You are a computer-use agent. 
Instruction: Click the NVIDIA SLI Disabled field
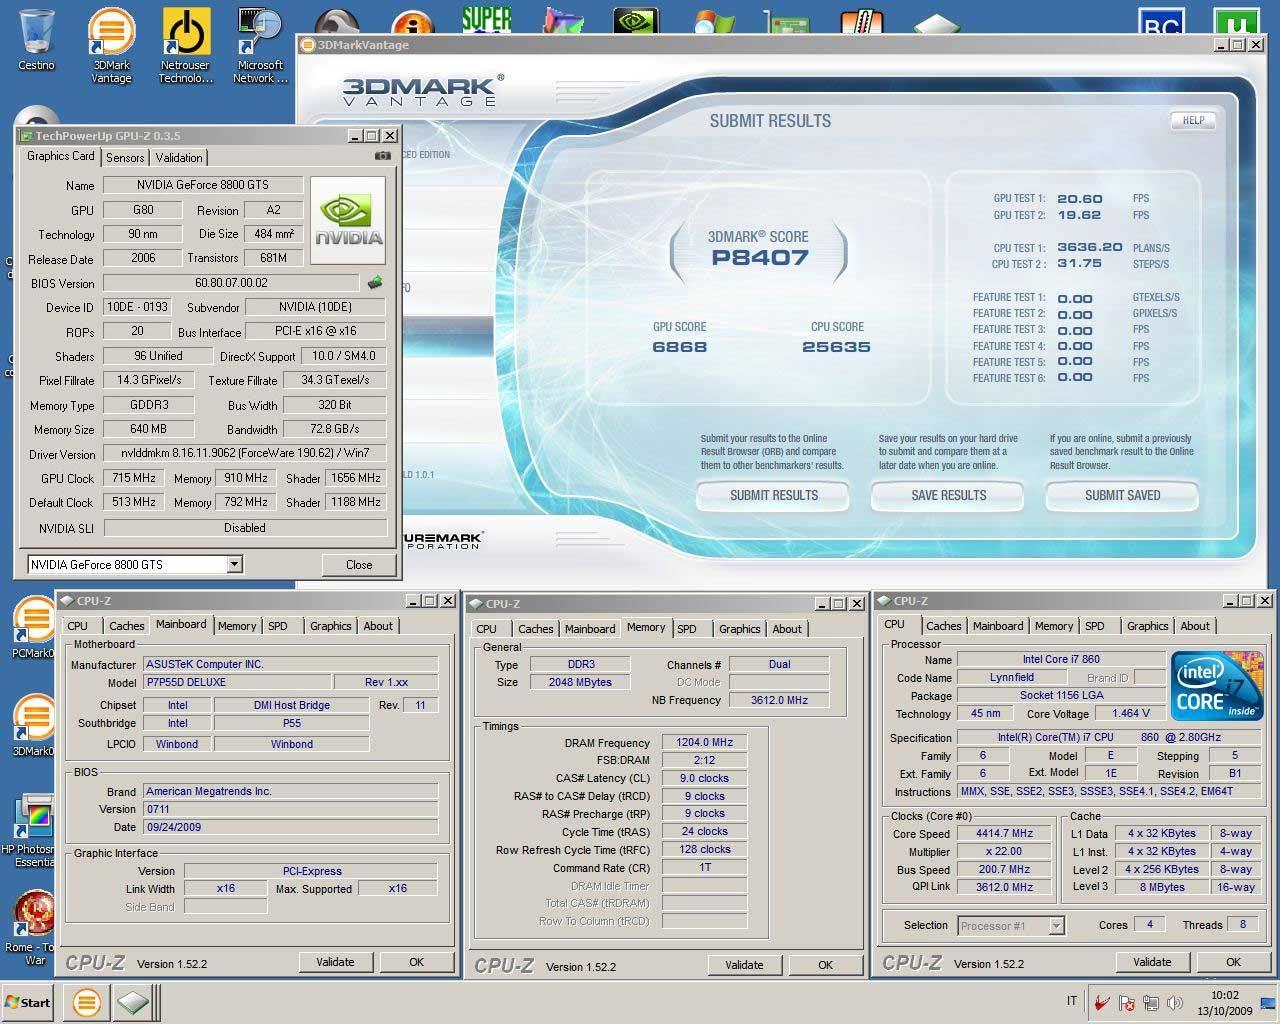(x=245, y=528)
